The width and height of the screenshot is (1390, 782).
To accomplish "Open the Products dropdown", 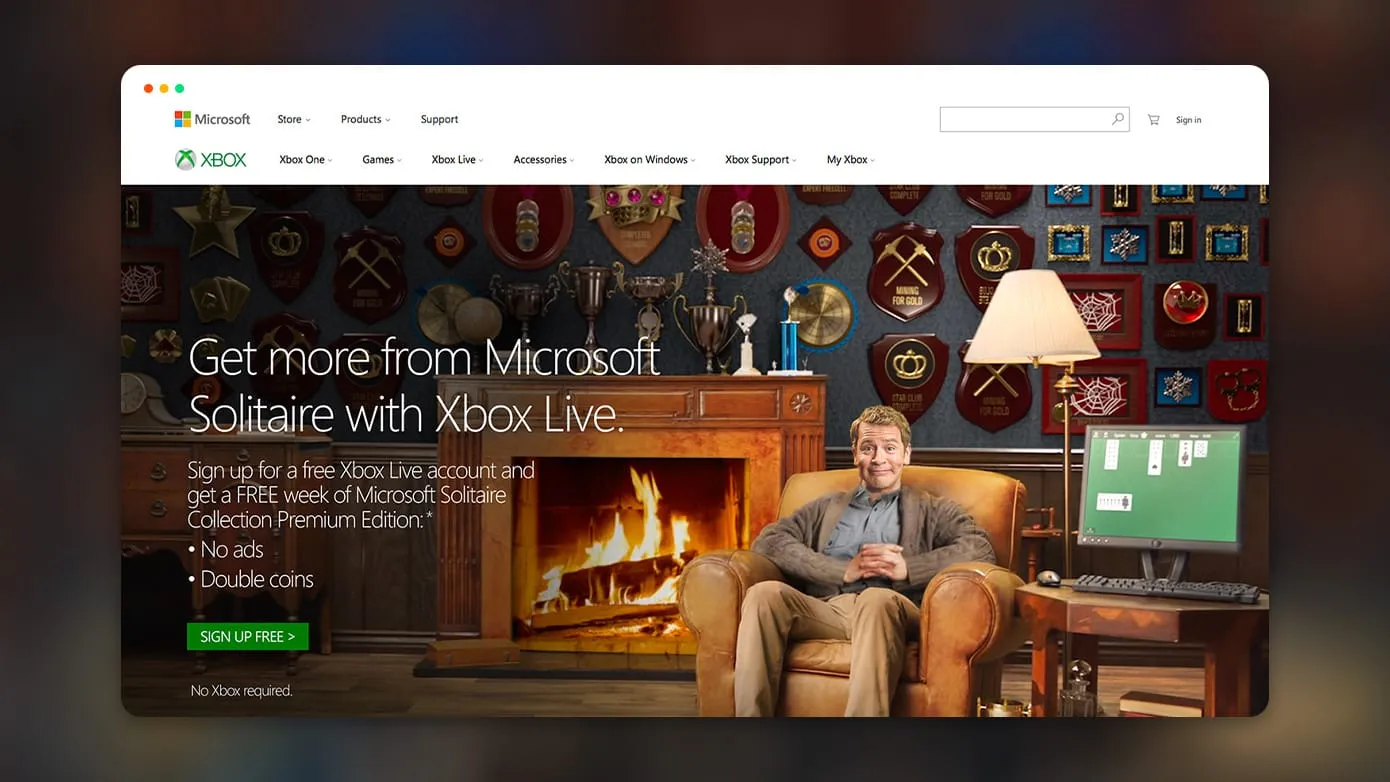I will (362, 119).
